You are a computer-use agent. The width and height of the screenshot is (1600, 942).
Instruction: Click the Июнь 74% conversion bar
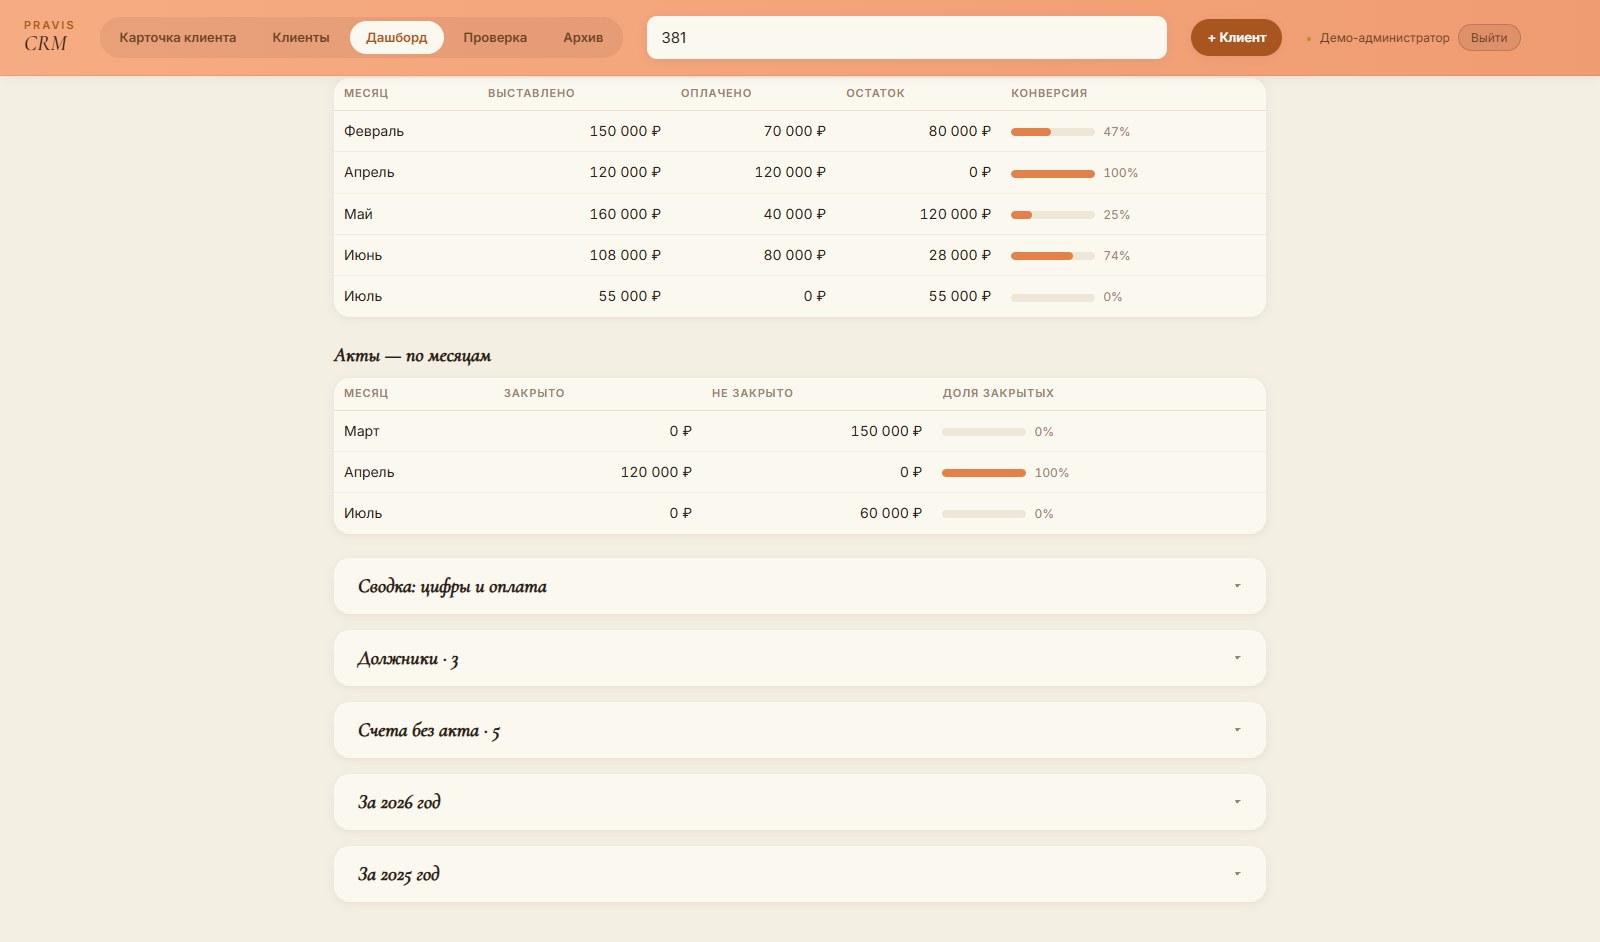[1053, 256]
